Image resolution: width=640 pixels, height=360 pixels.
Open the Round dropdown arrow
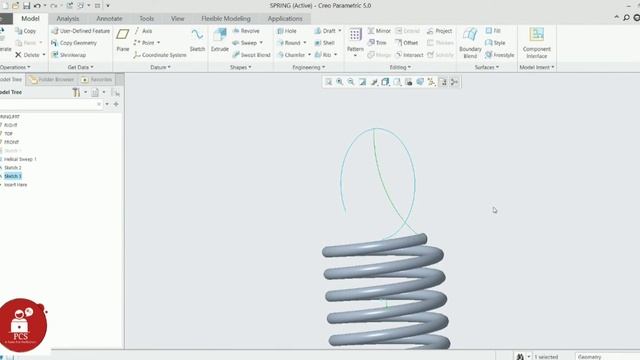(x=304, y=43)
